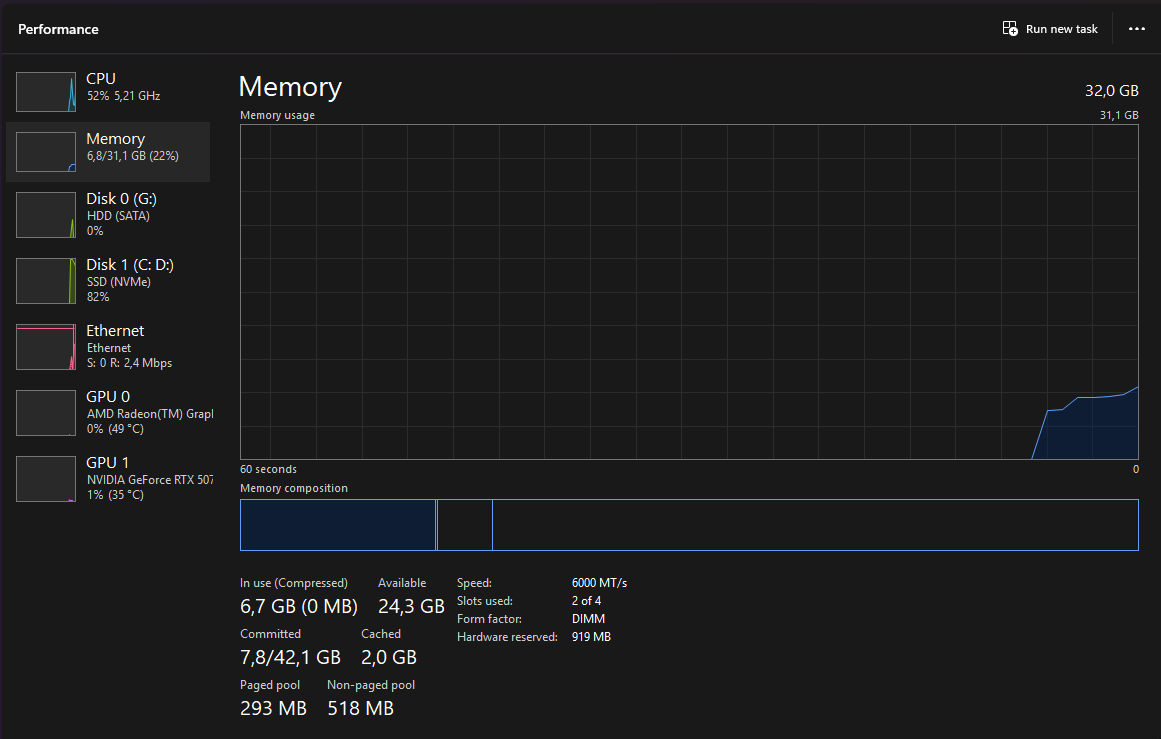Image resolution: width=1161 pixels, height=739 pixels.
Task: Select Disk 1 (C: D:) item
Action: 108,281
